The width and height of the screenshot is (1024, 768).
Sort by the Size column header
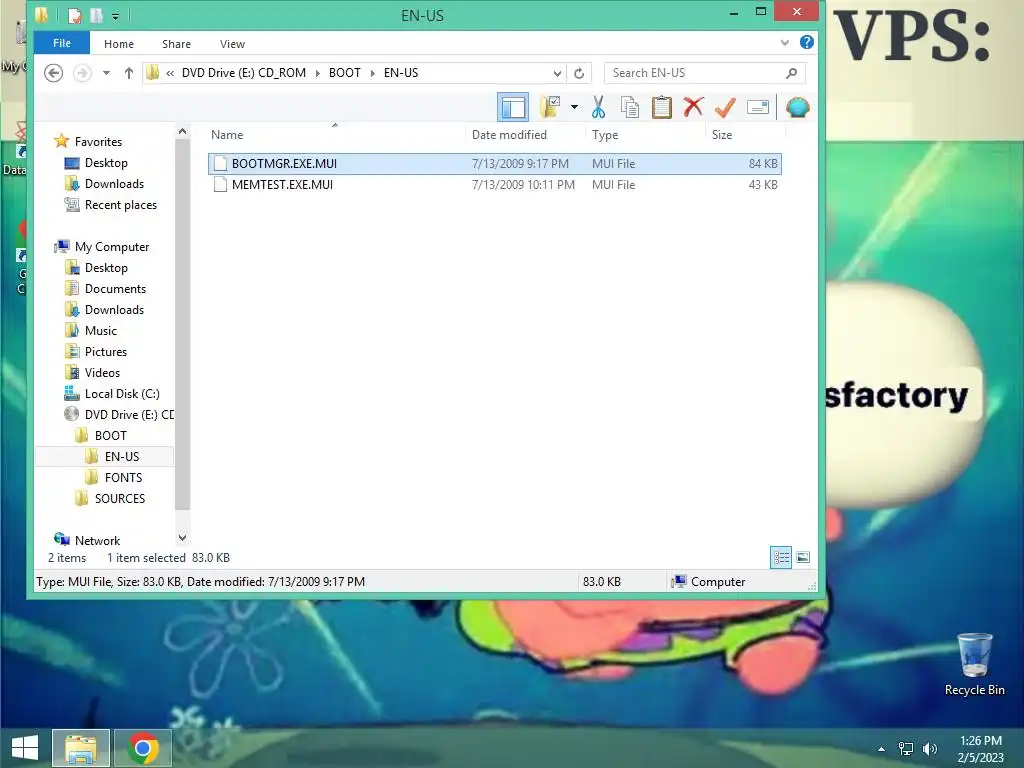tap(722, 135)
